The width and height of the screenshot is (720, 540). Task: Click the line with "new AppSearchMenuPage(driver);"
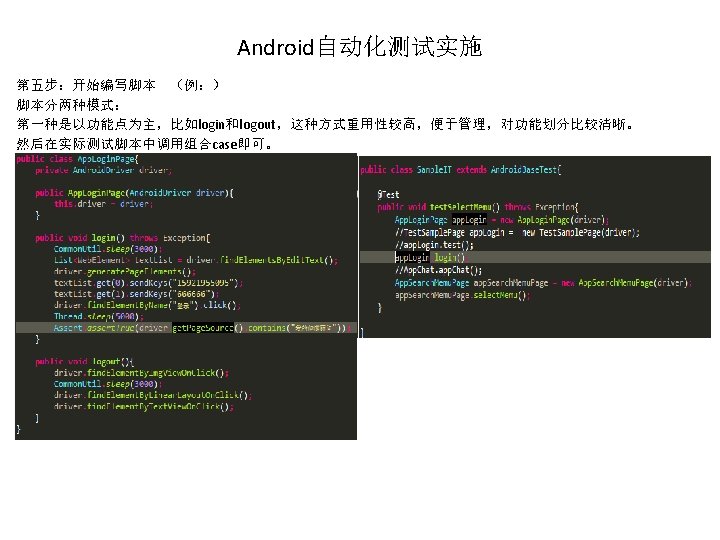click(543, 283)
